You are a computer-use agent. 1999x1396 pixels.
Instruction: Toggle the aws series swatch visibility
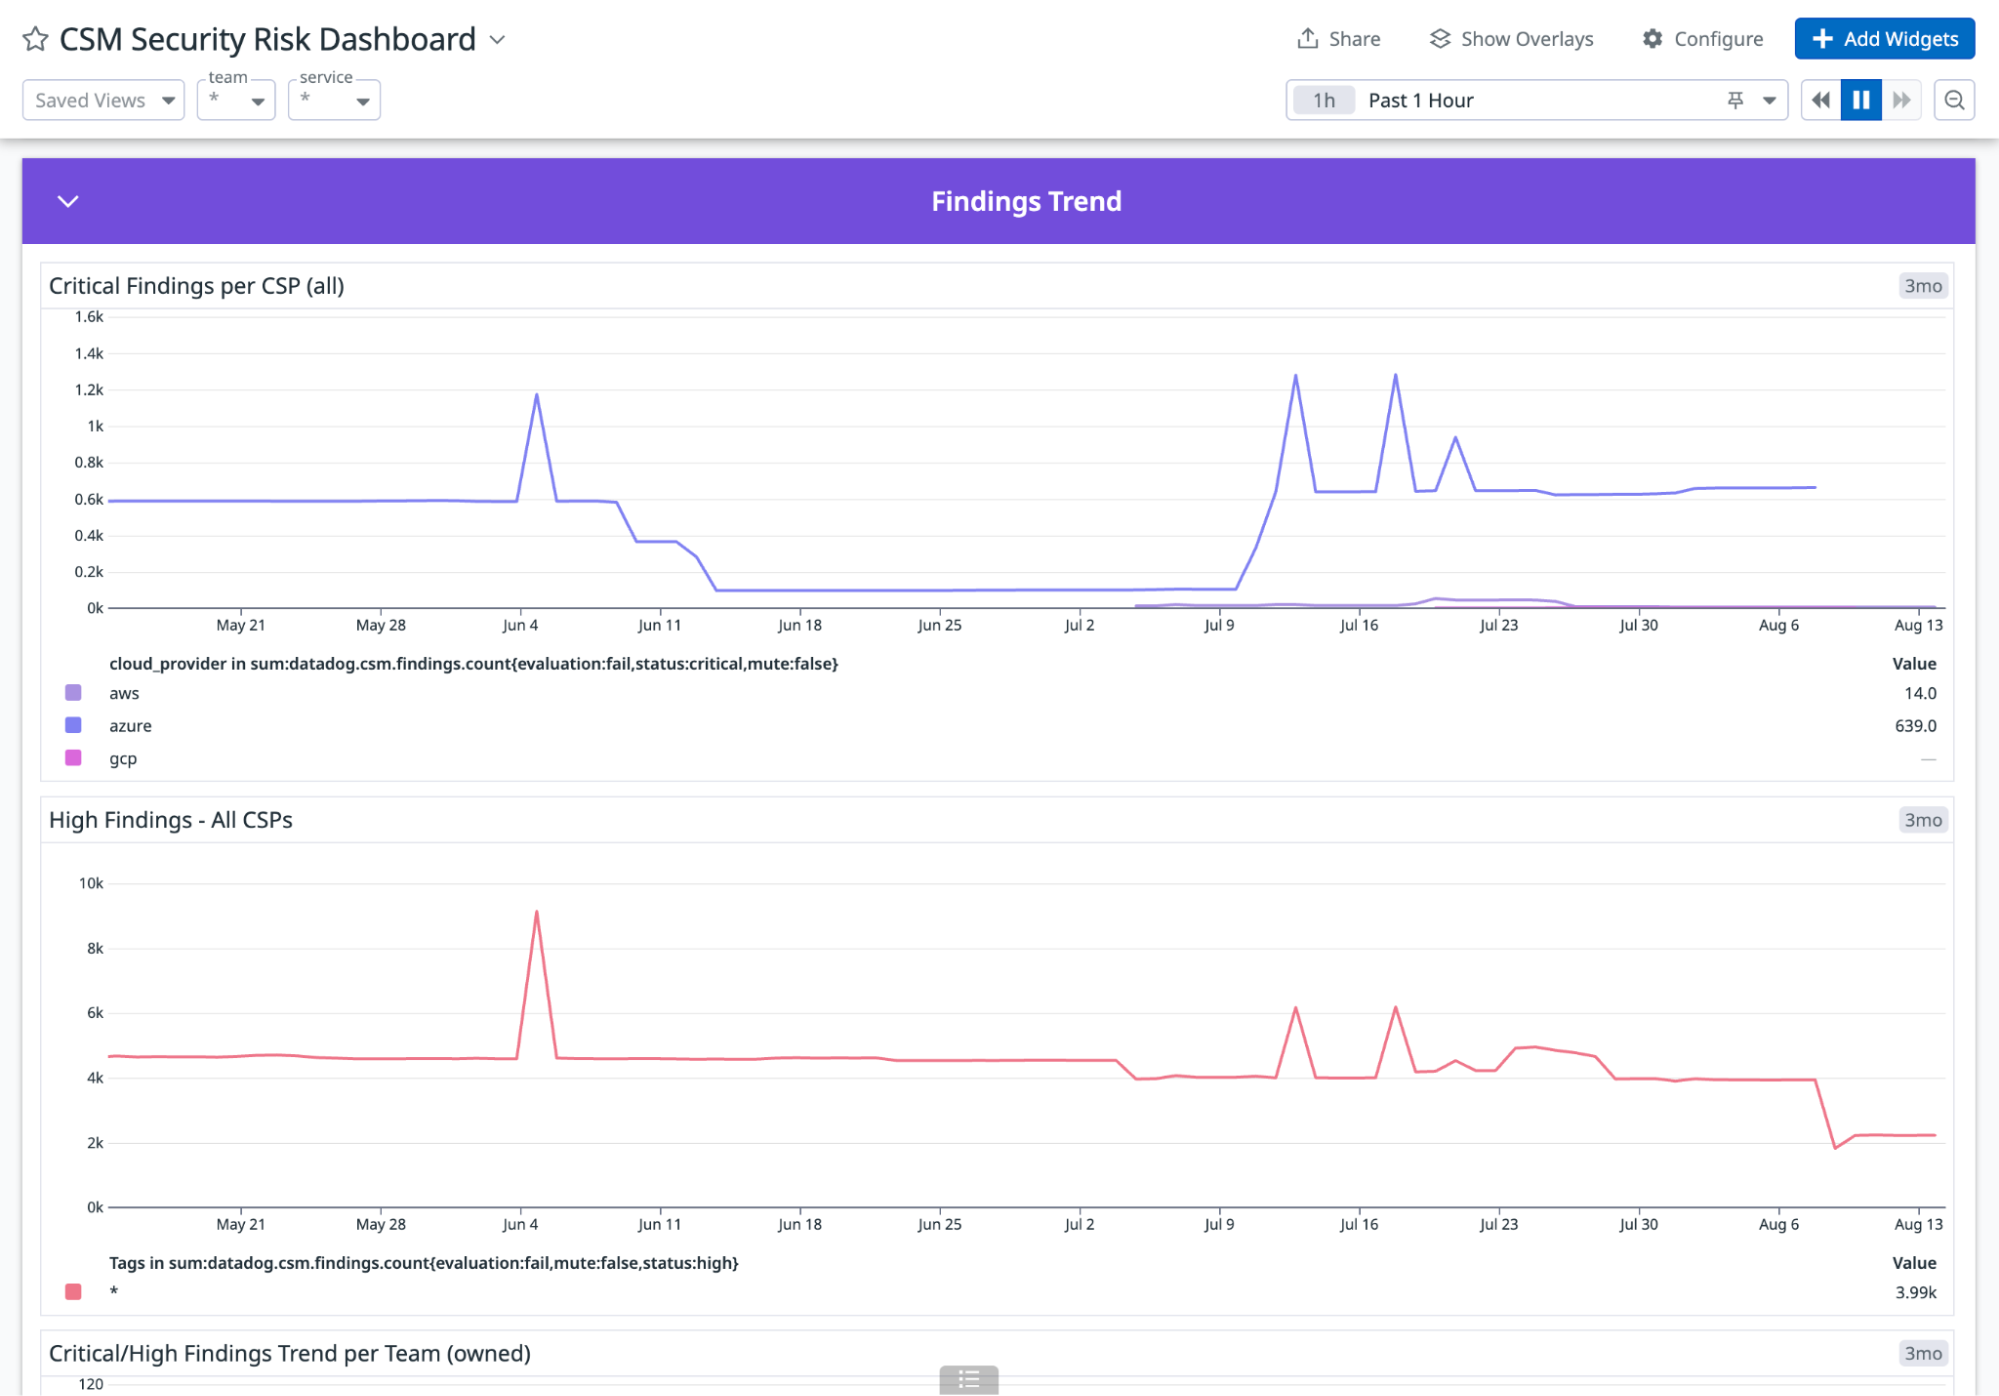tap(71, 692)
